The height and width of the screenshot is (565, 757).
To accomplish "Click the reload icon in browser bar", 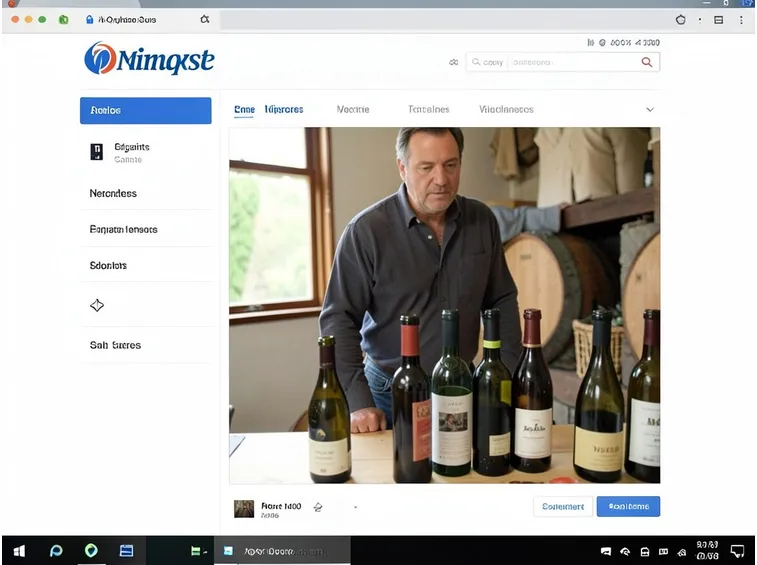I will point(205,19).
